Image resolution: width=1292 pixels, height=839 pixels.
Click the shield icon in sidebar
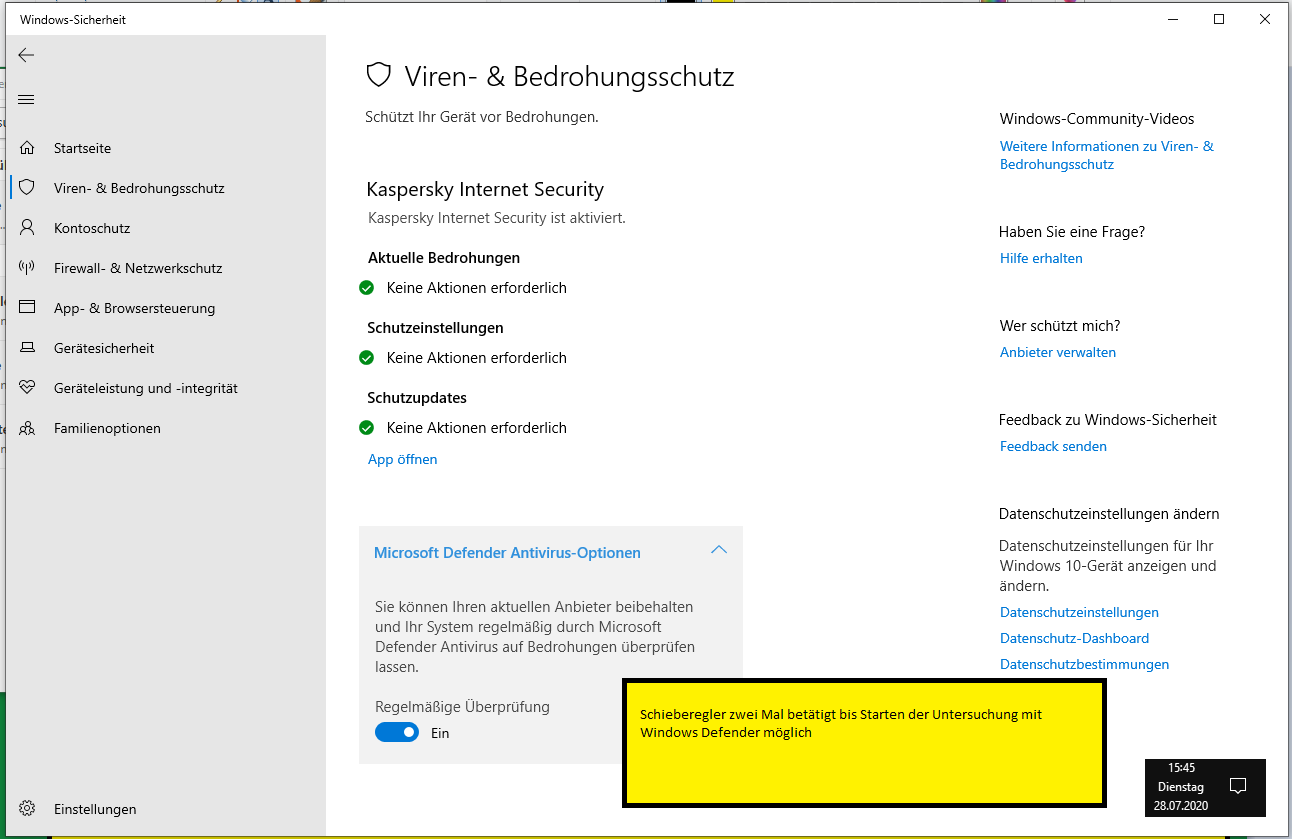click(27, 188)
